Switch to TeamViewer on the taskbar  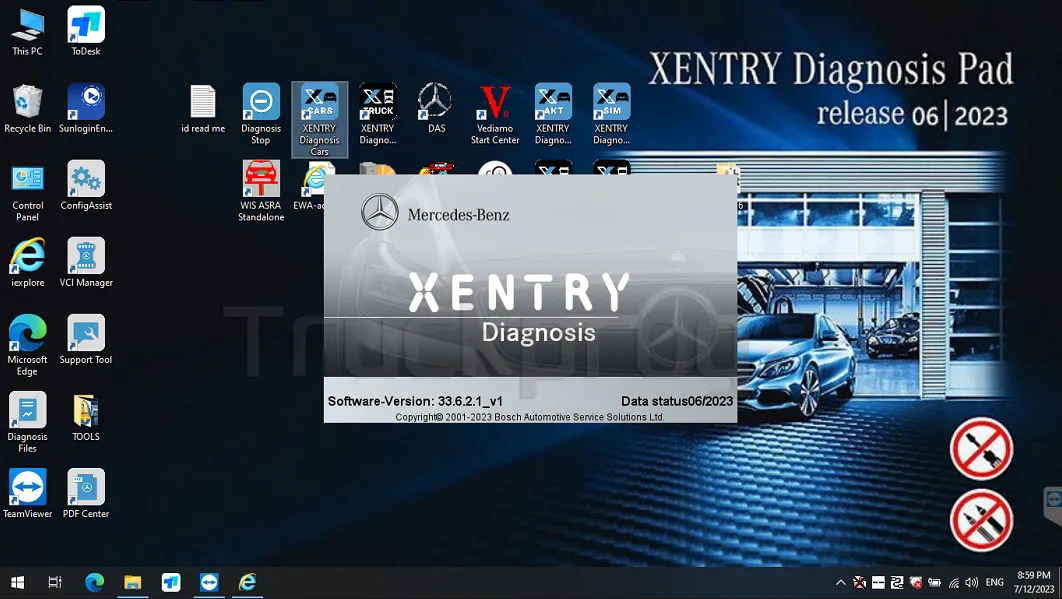[x=209, y=582]
